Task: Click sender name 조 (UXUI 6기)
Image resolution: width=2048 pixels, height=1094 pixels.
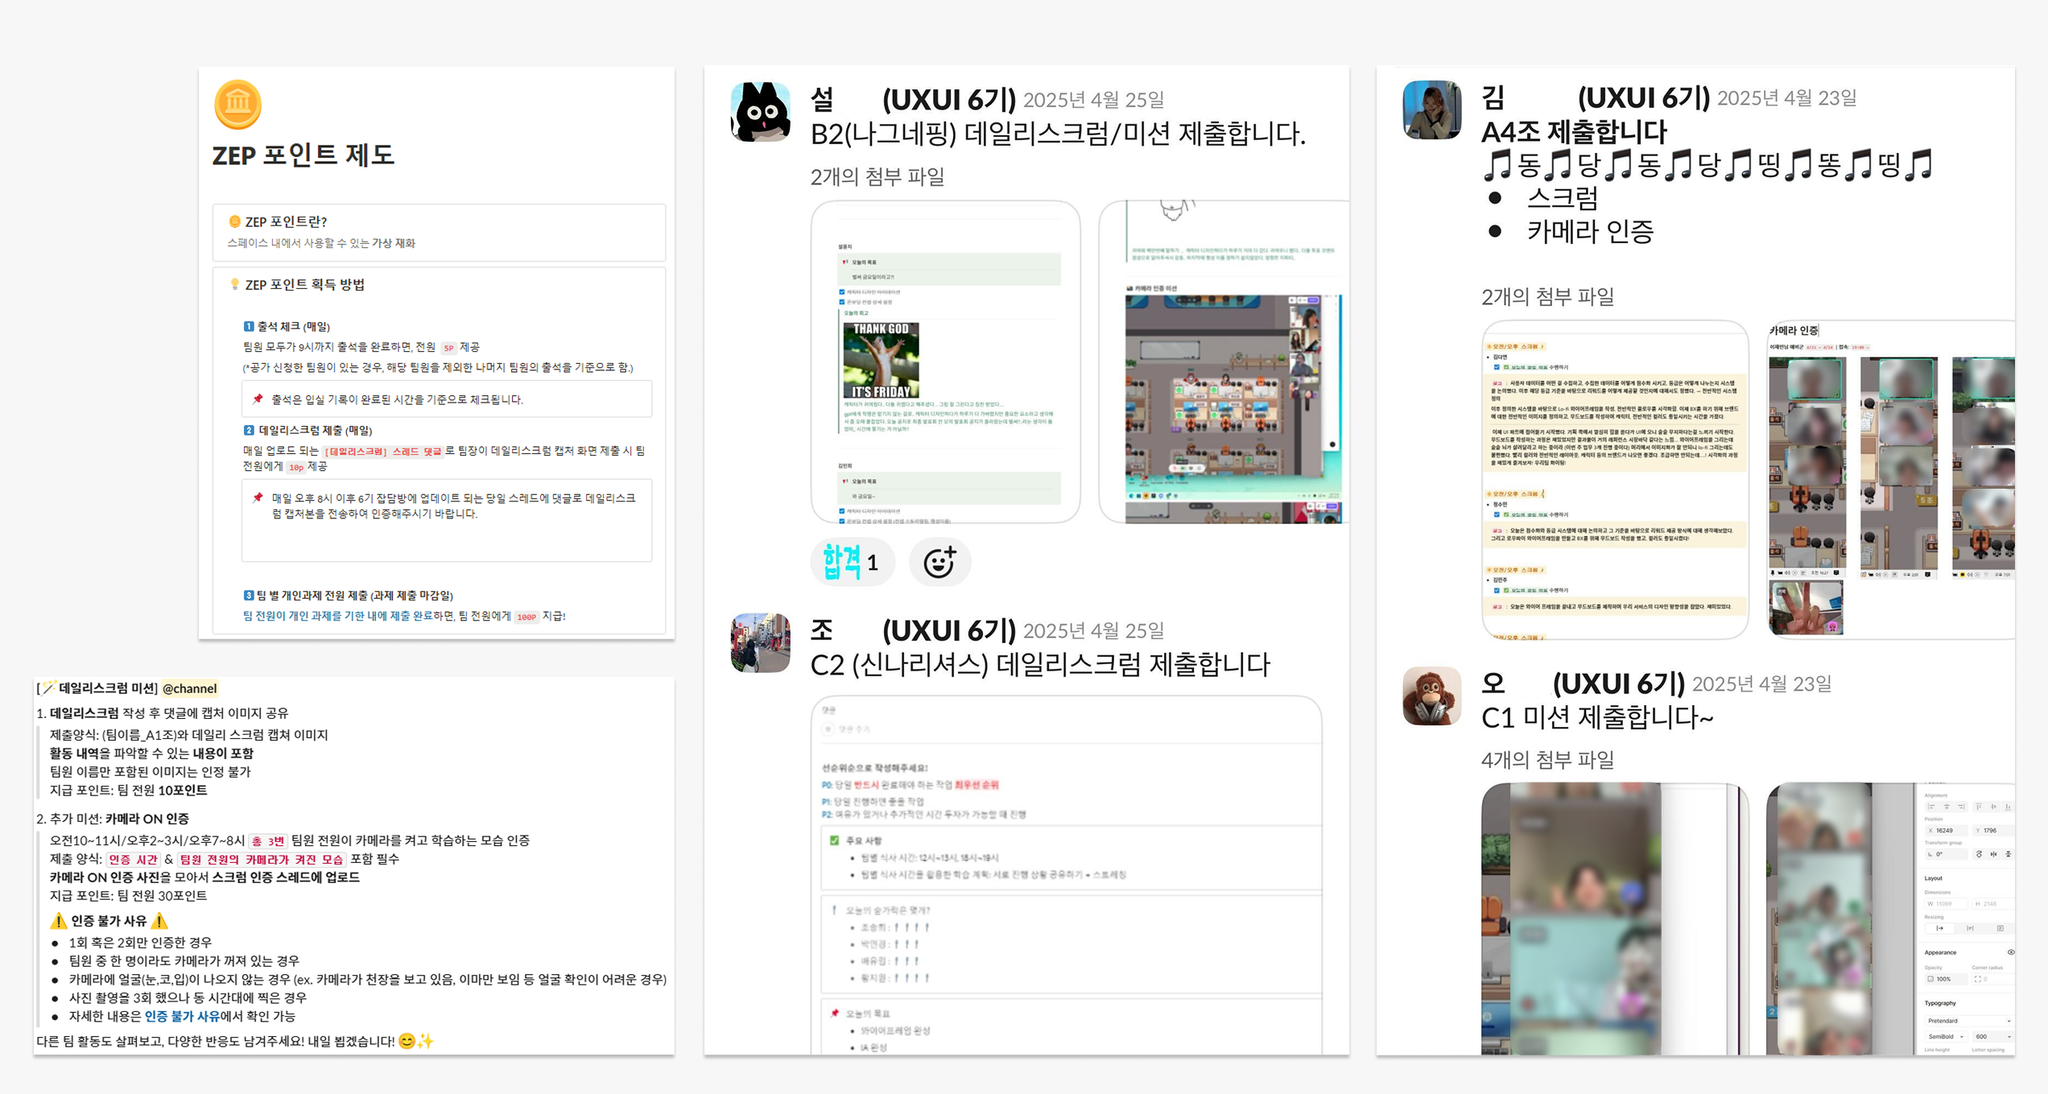Action: (913, 631)
